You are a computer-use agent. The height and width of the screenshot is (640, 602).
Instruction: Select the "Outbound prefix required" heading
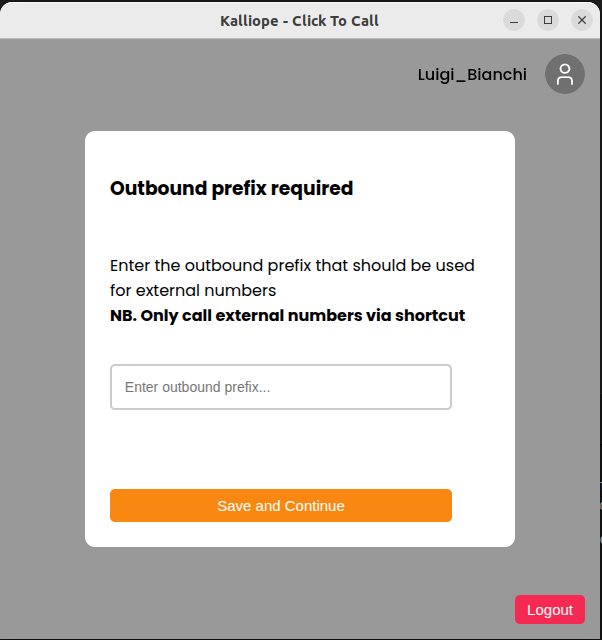(231, 188)
